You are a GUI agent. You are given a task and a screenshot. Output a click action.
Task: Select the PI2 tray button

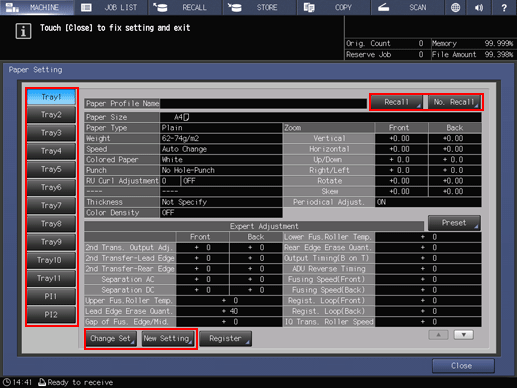pyautogui.click(x=51, y=315)
